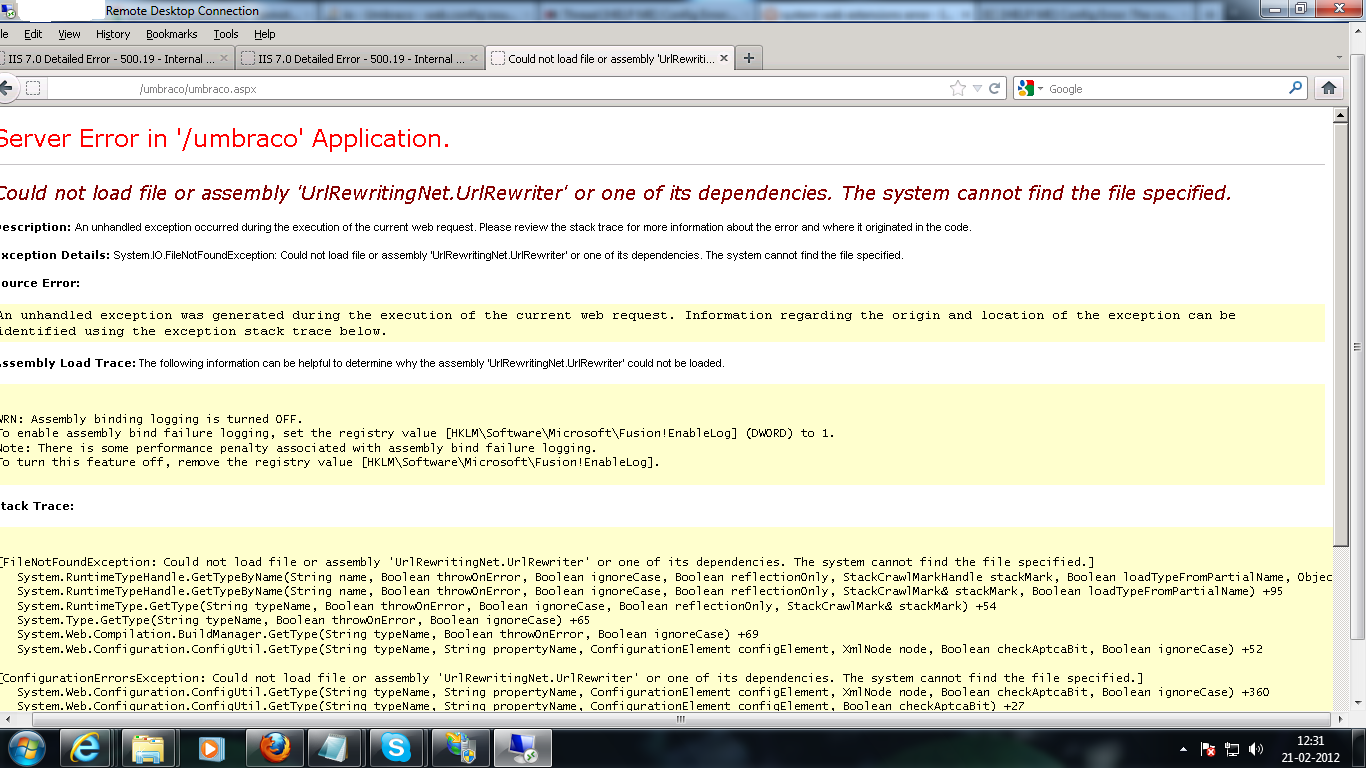Image resolution: width=1366 pixels, height=768 pixels.
Task: Go back with the browser back arrow
Action: 5,88
